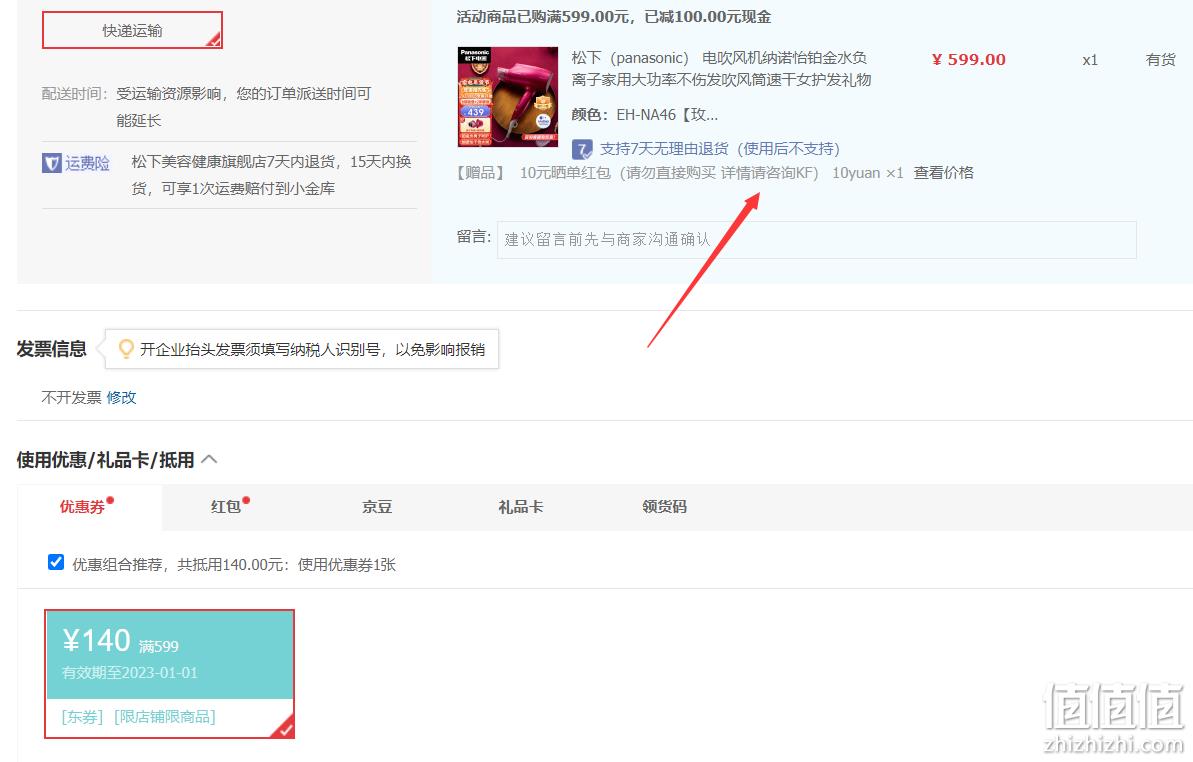Screen dimensions: 1193x762
Task: Switch to the 红包 tab
Action: (x=226, y=506)
